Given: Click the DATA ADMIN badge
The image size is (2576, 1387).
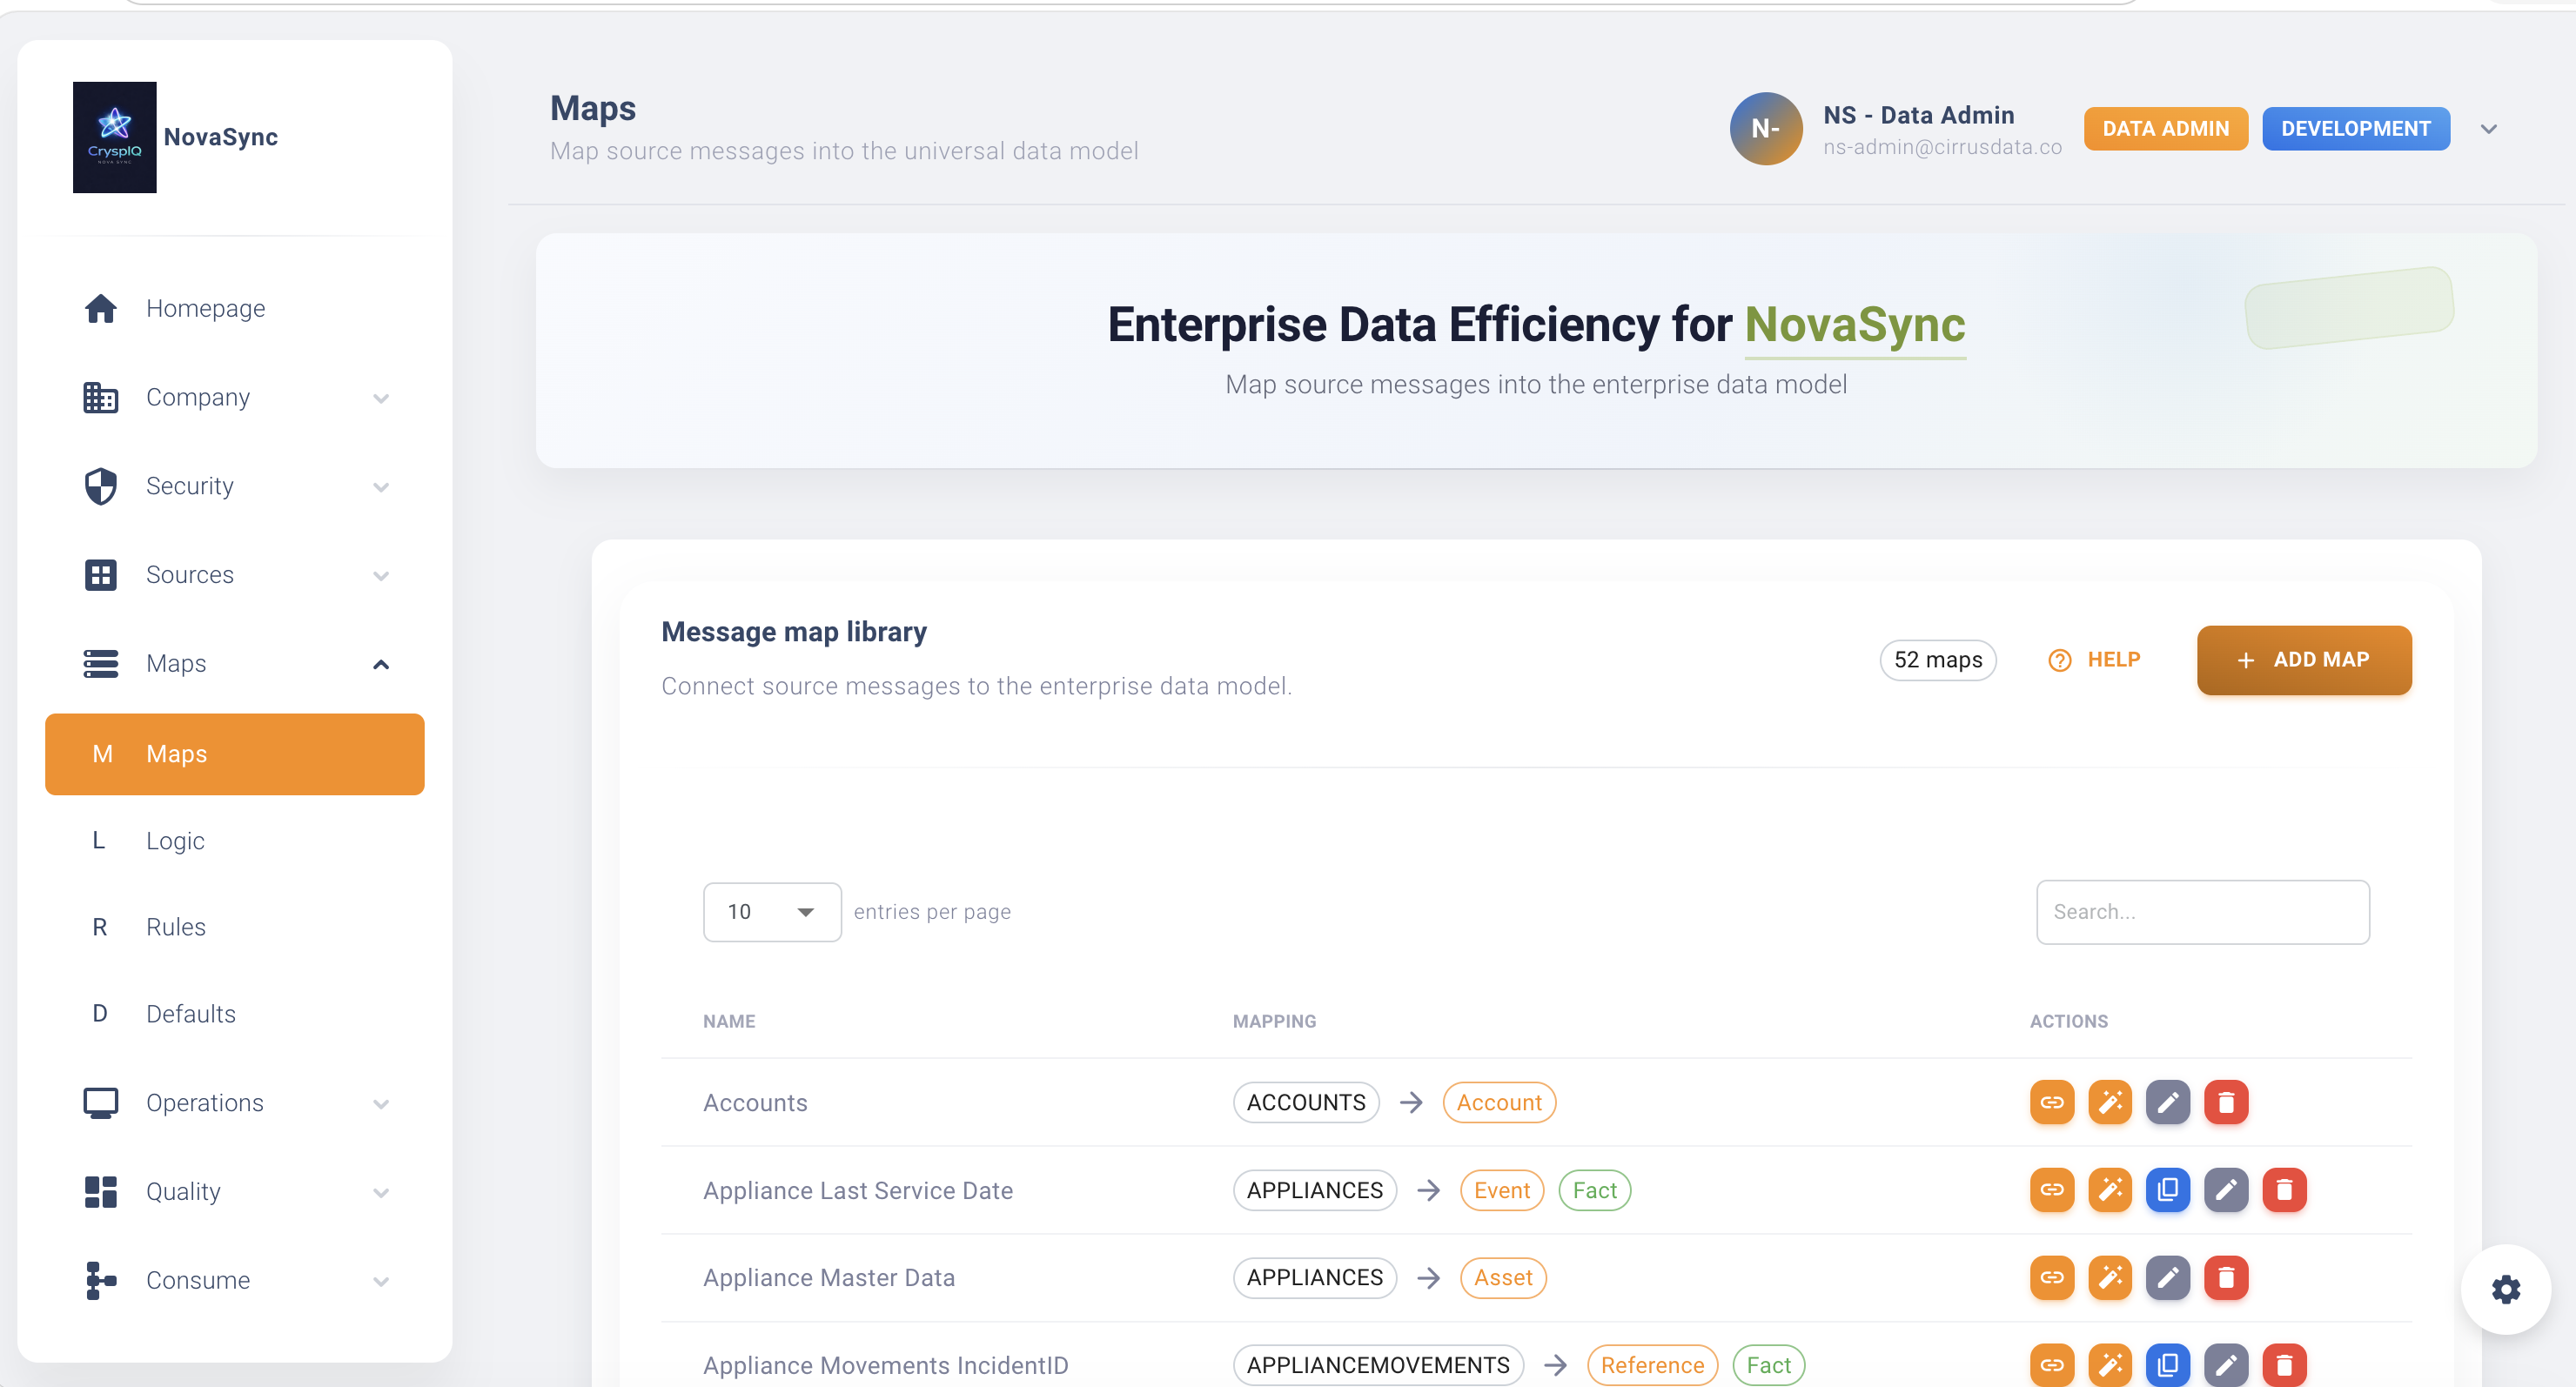Looking at the screenshot, I should [x=2165, y=129].
